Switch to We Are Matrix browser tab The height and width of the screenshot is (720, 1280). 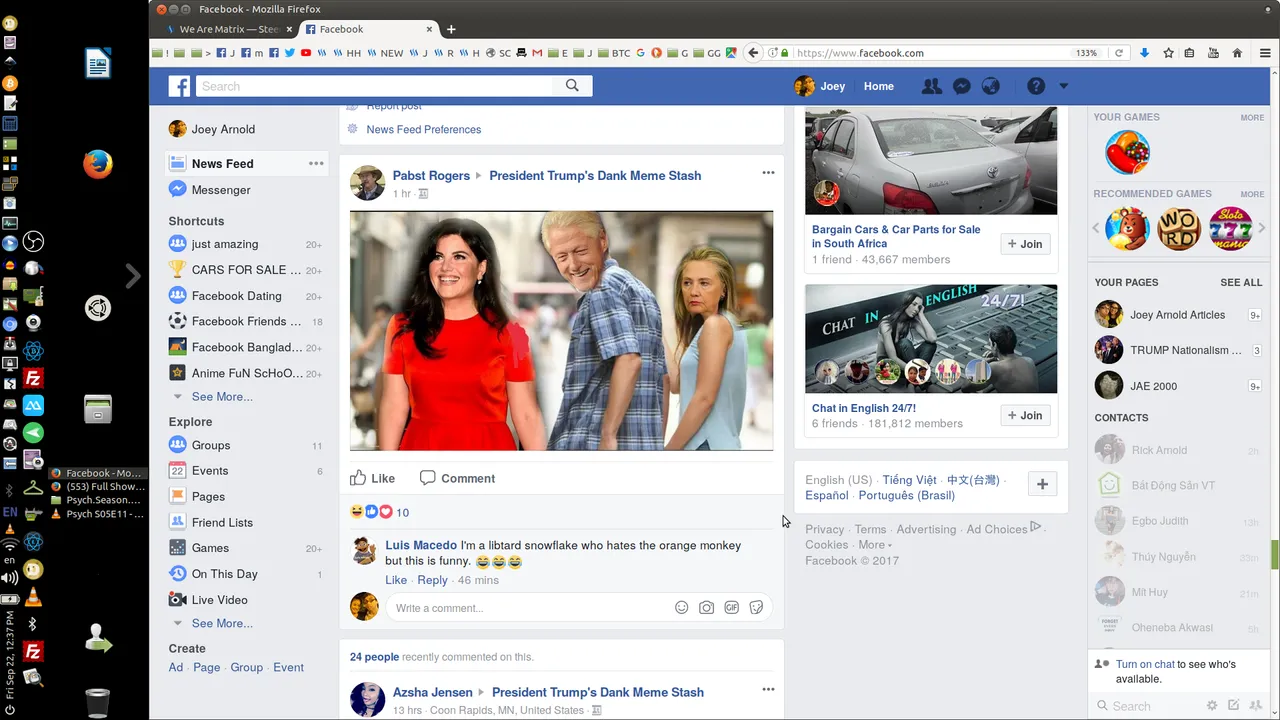point(228,29)
